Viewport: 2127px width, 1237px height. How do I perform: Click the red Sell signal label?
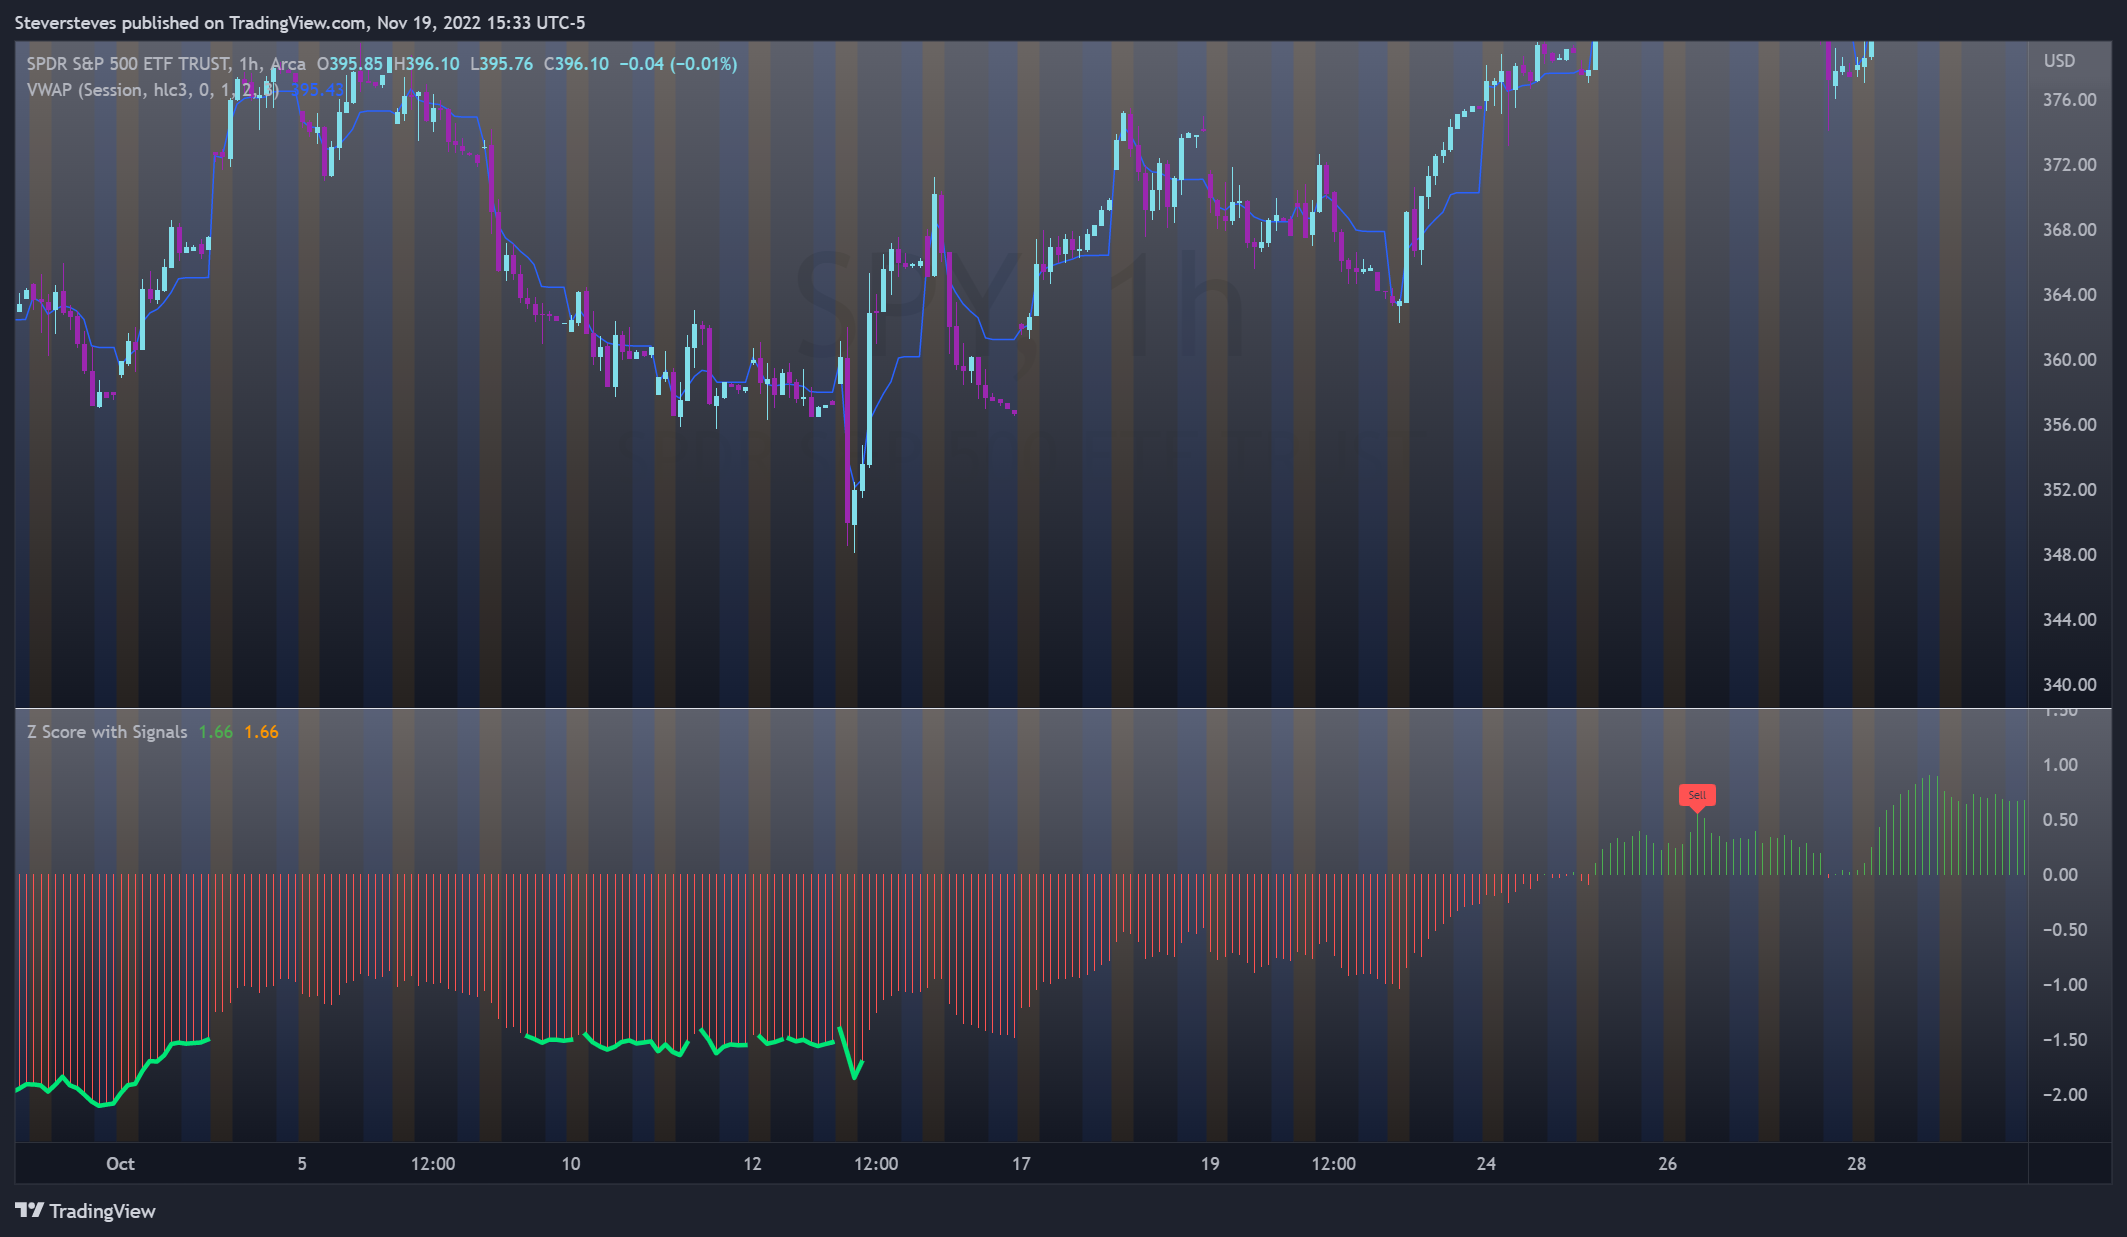click(1697, 796)
